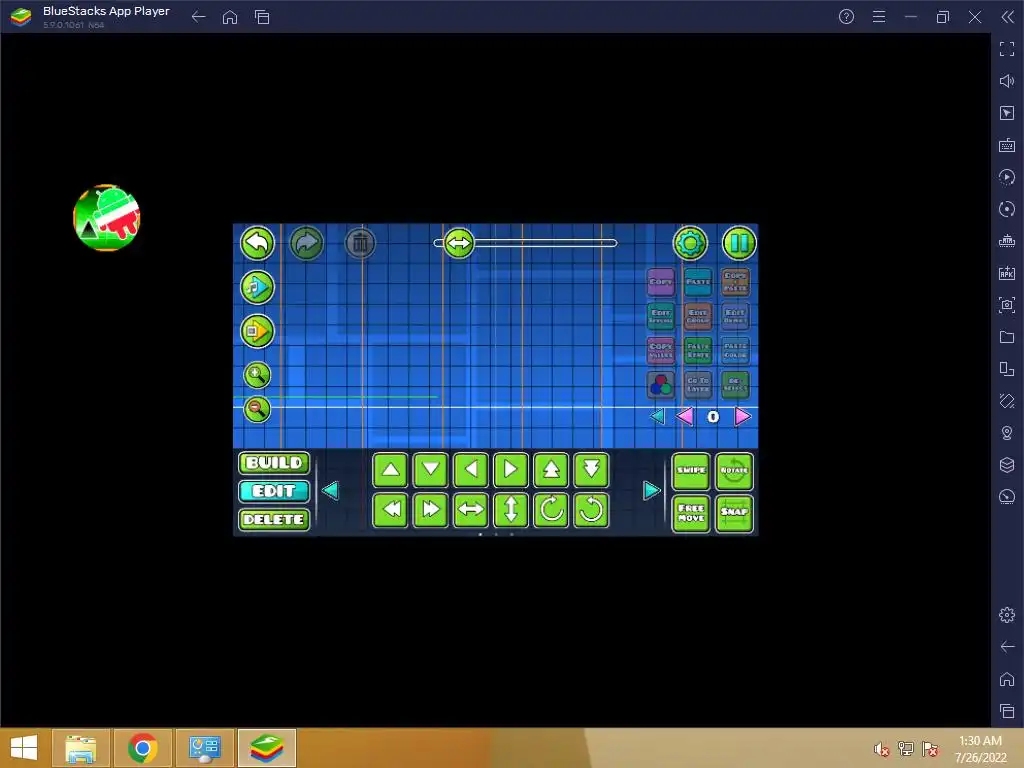Move object down one small step
The height and width of the screenshot is (768, 1024).
tap(430, 470)
